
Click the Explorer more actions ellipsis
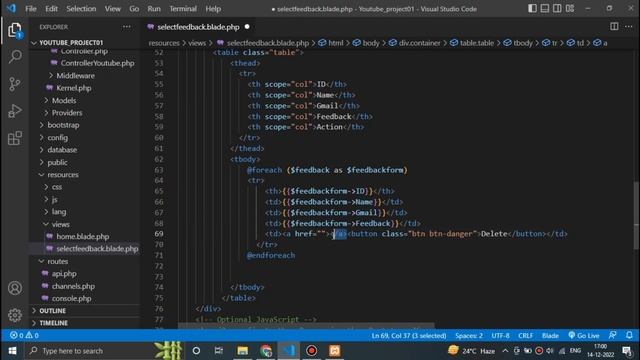tap(127, 27)
